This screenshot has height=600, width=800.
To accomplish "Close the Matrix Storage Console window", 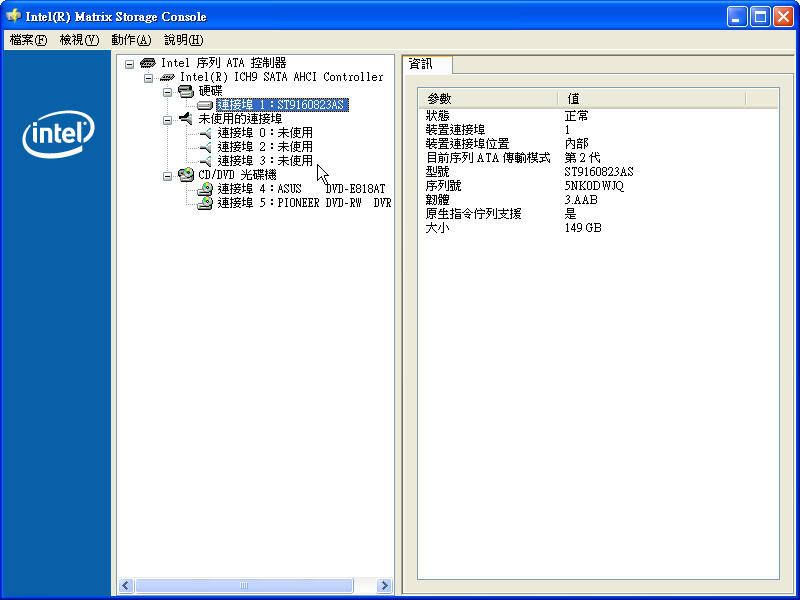I will point(783,17).
